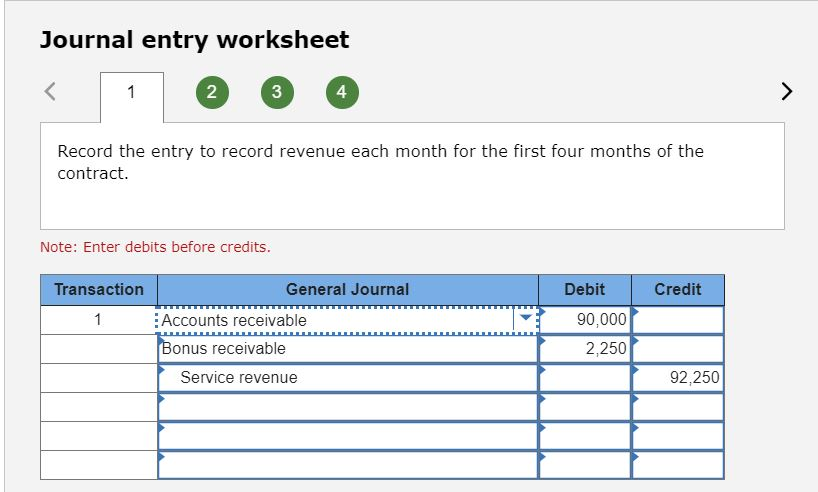Click the Debit column header
Viewport: 818px width, 492px height.
585,290
